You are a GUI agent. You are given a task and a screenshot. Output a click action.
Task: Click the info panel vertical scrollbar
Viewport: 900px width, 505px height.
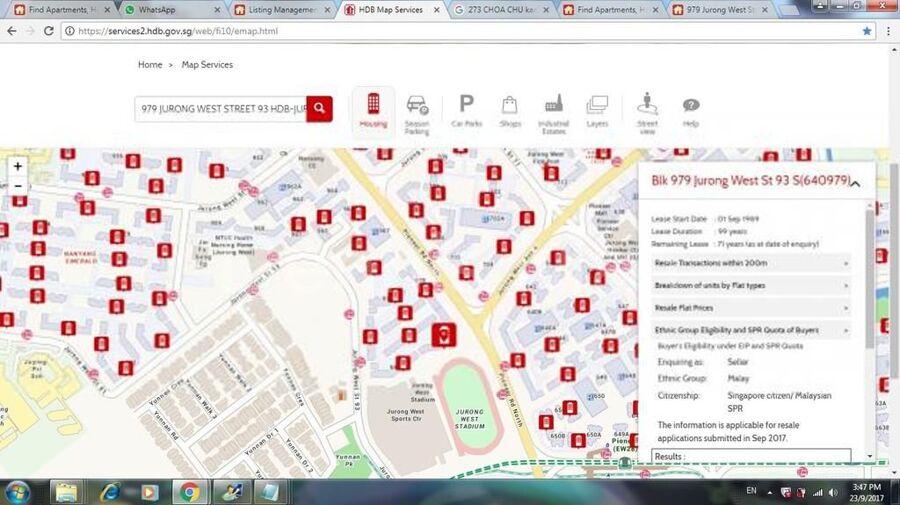[870, 278]
